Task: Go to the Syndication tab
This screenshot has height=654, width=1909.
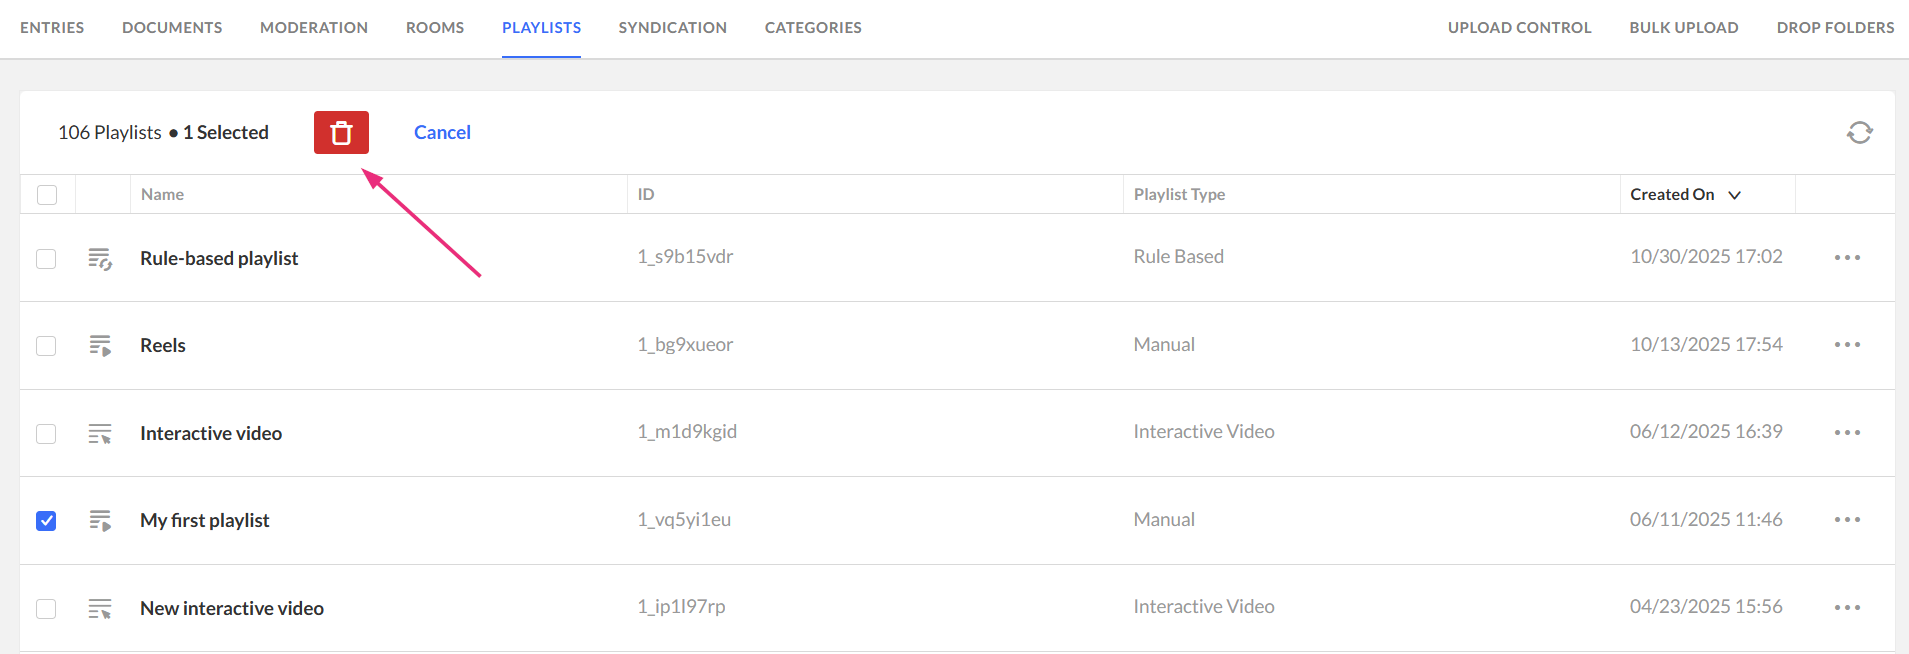Action: coord(672,28)
